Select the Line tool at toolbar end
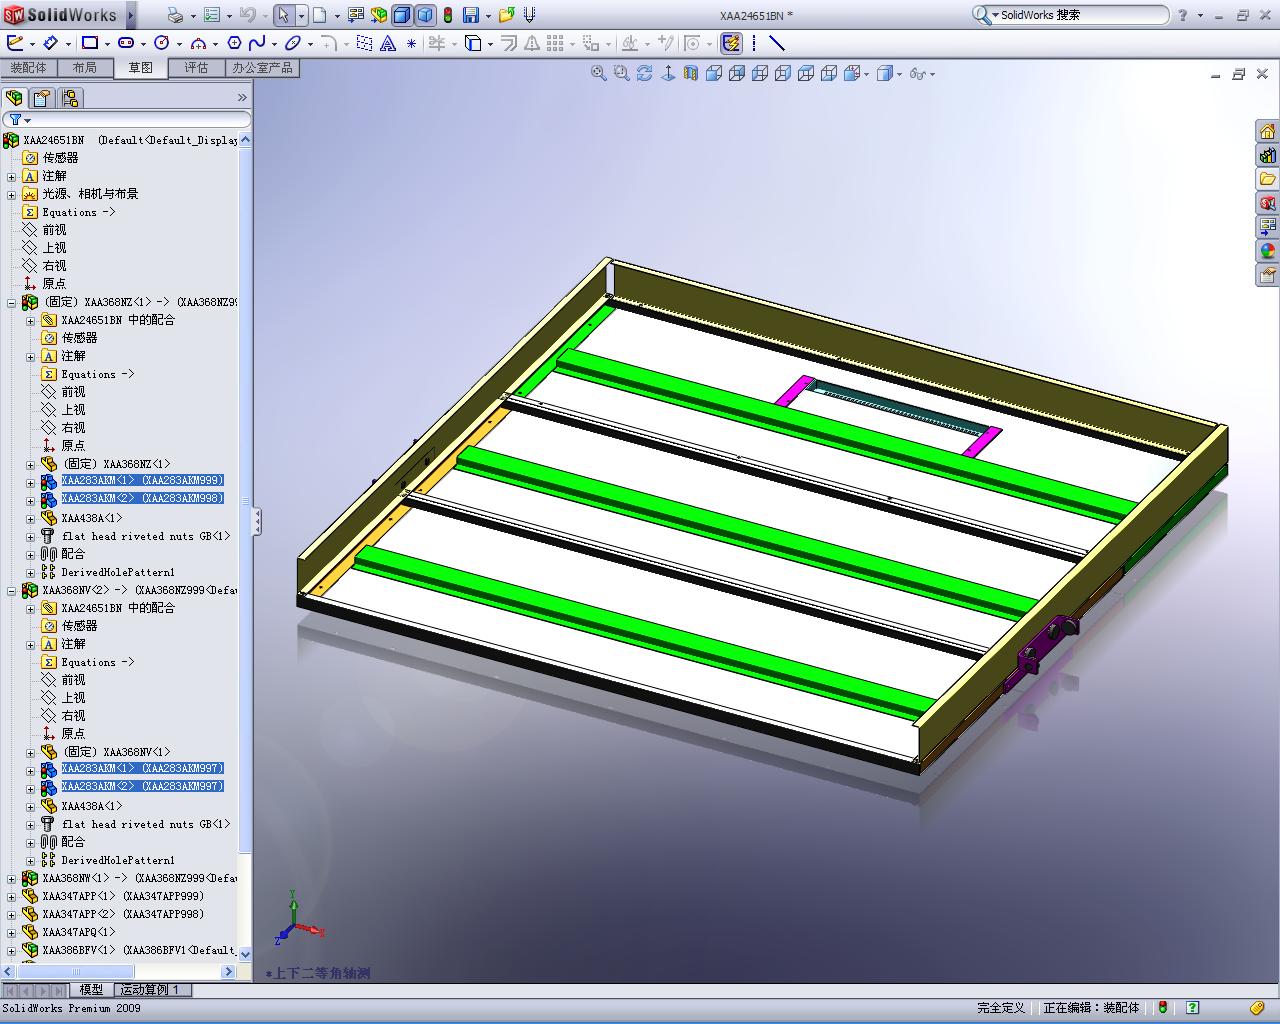 pyautogui.click(x=777, y=43)
